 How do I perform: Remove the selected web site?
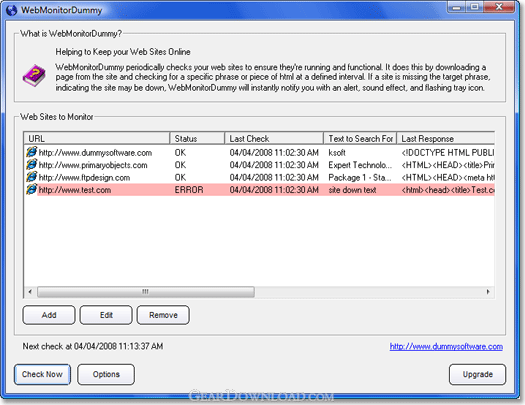click(x=163, y=315)
